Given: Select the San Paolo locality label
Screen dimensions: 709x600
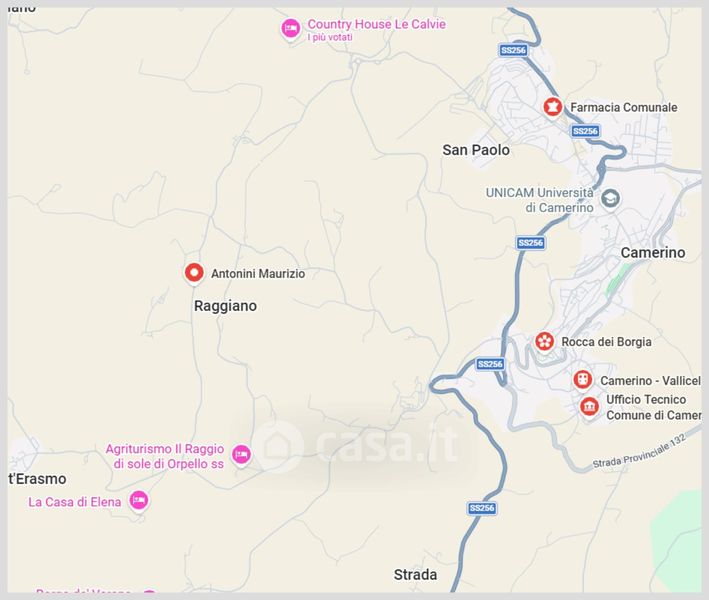Looking at the screenshot, I should click(476, 150).
